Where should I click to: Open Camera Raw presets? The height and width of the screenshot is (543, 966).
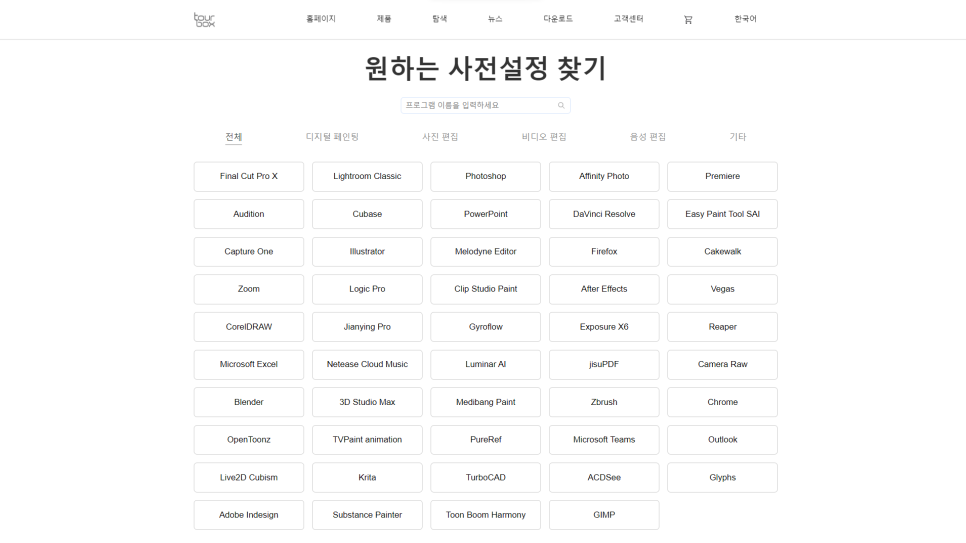pos(722,365)
